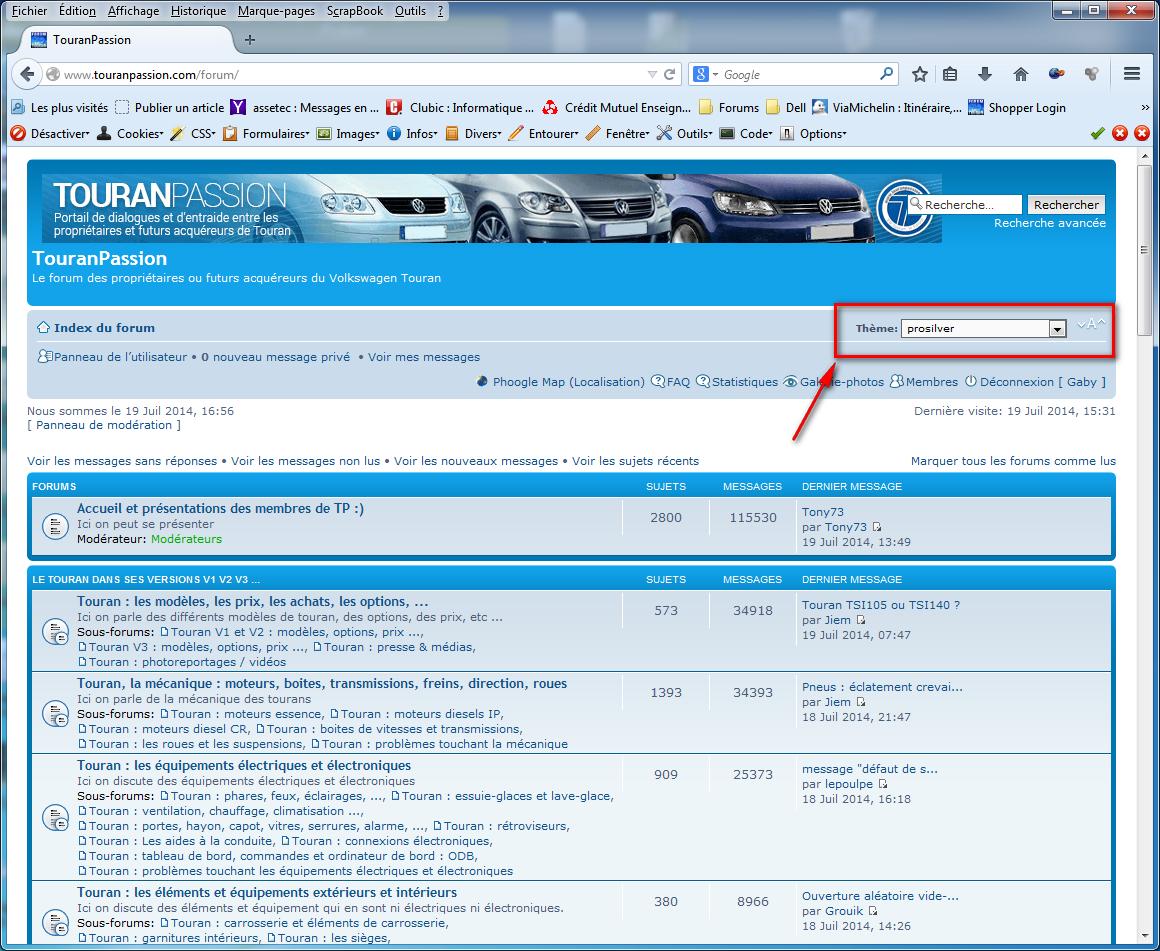
Task: Open the Firefox hamburger menu
Action: tap(1132, 74)
